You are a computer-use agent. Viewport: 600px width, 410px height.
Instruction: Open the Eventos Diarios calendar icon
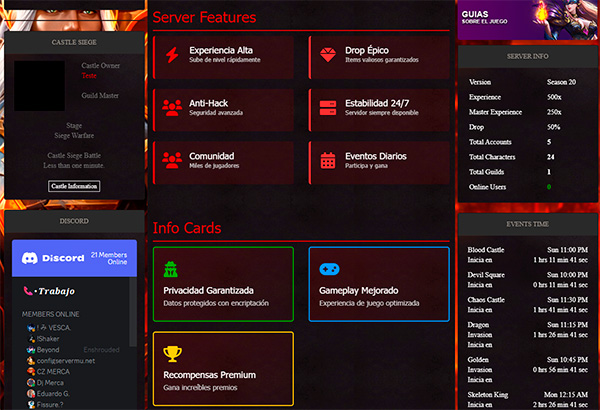[328, 159]
